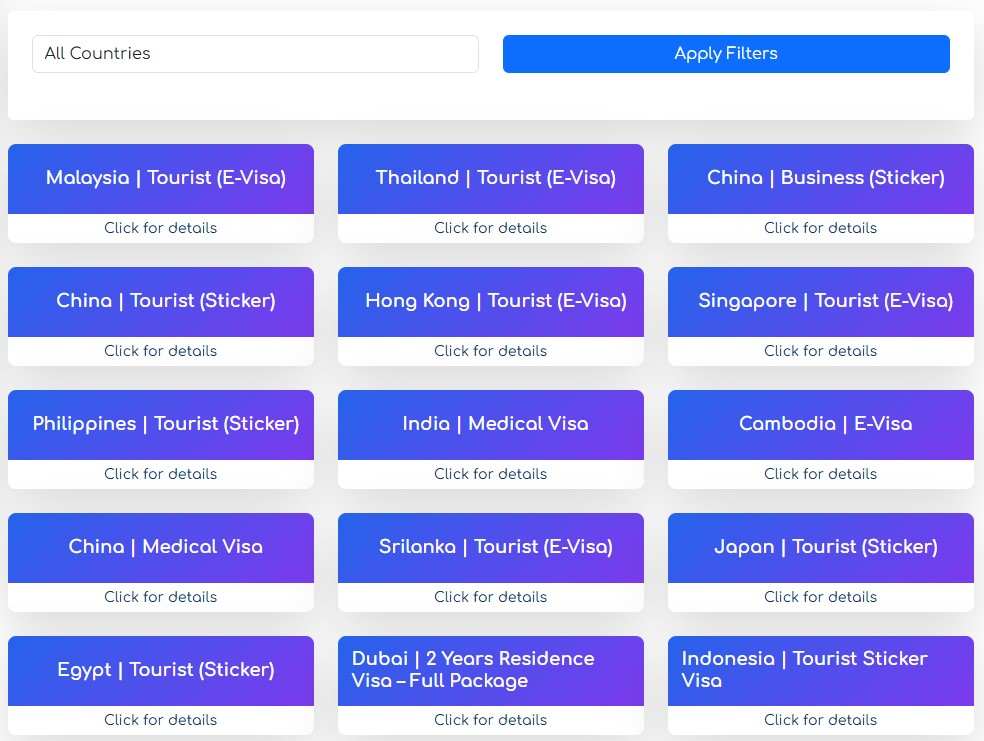Image resolution: width=984 pixels, height=741 pixels.
Task: Click details link under Dubai card
Action: tap(491, 720)
